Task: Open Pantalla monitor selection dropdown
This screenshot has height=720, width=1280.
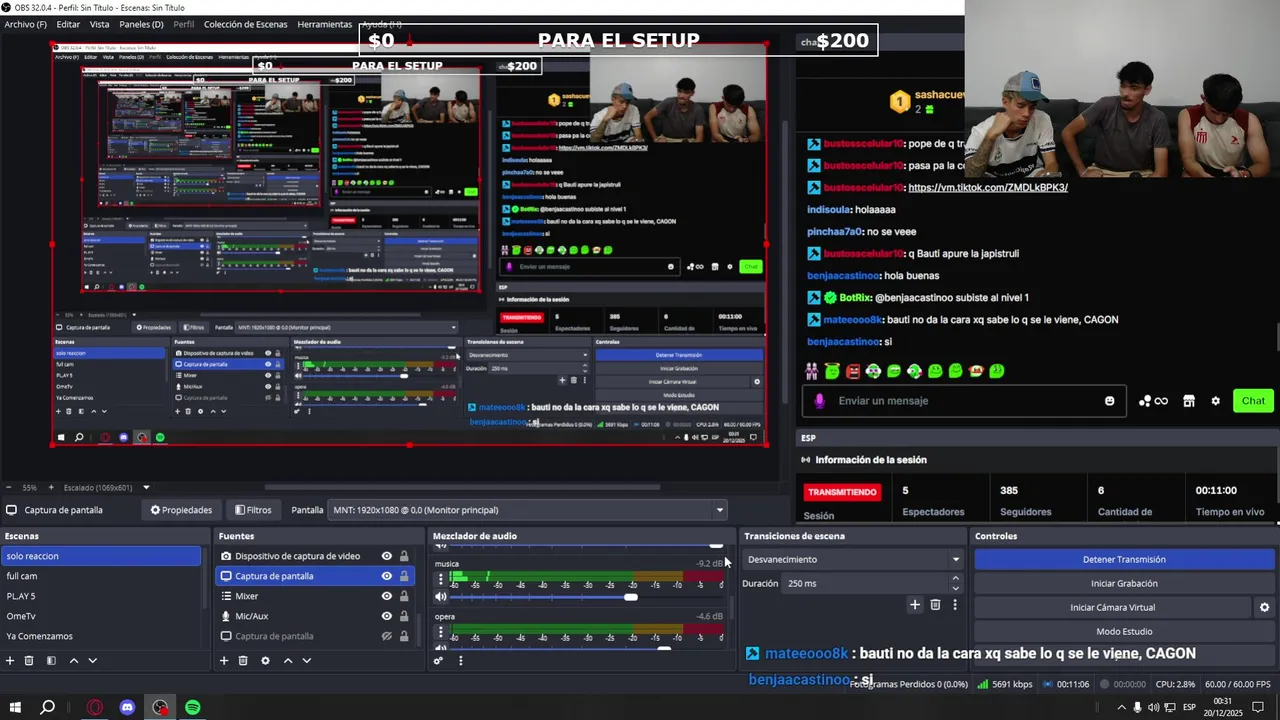Action: [527, 510]
